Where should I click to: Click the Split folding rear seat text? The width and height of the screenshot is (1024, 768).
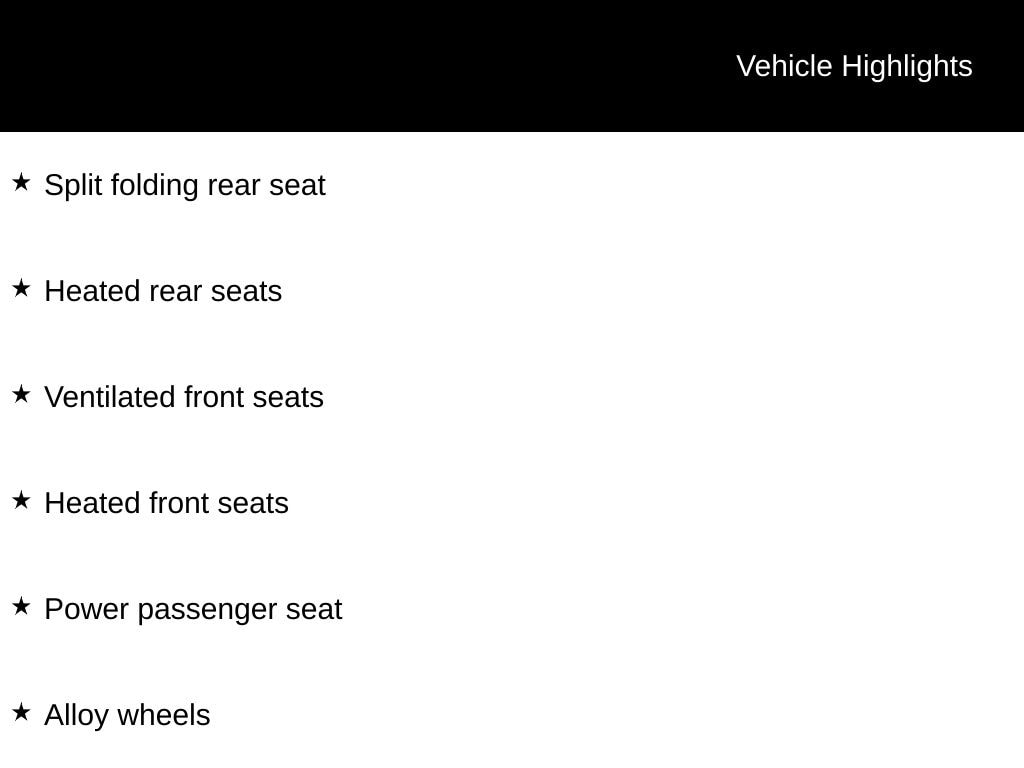185,185
